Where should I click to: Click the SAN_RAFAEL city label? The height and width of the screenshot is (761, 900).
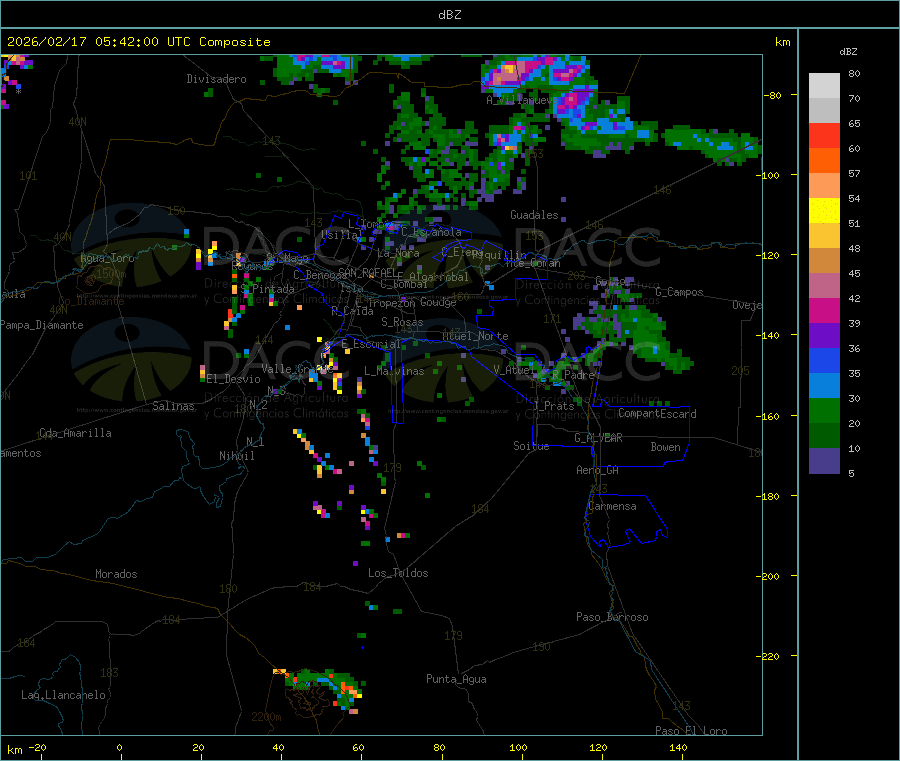tap(367, 273)
